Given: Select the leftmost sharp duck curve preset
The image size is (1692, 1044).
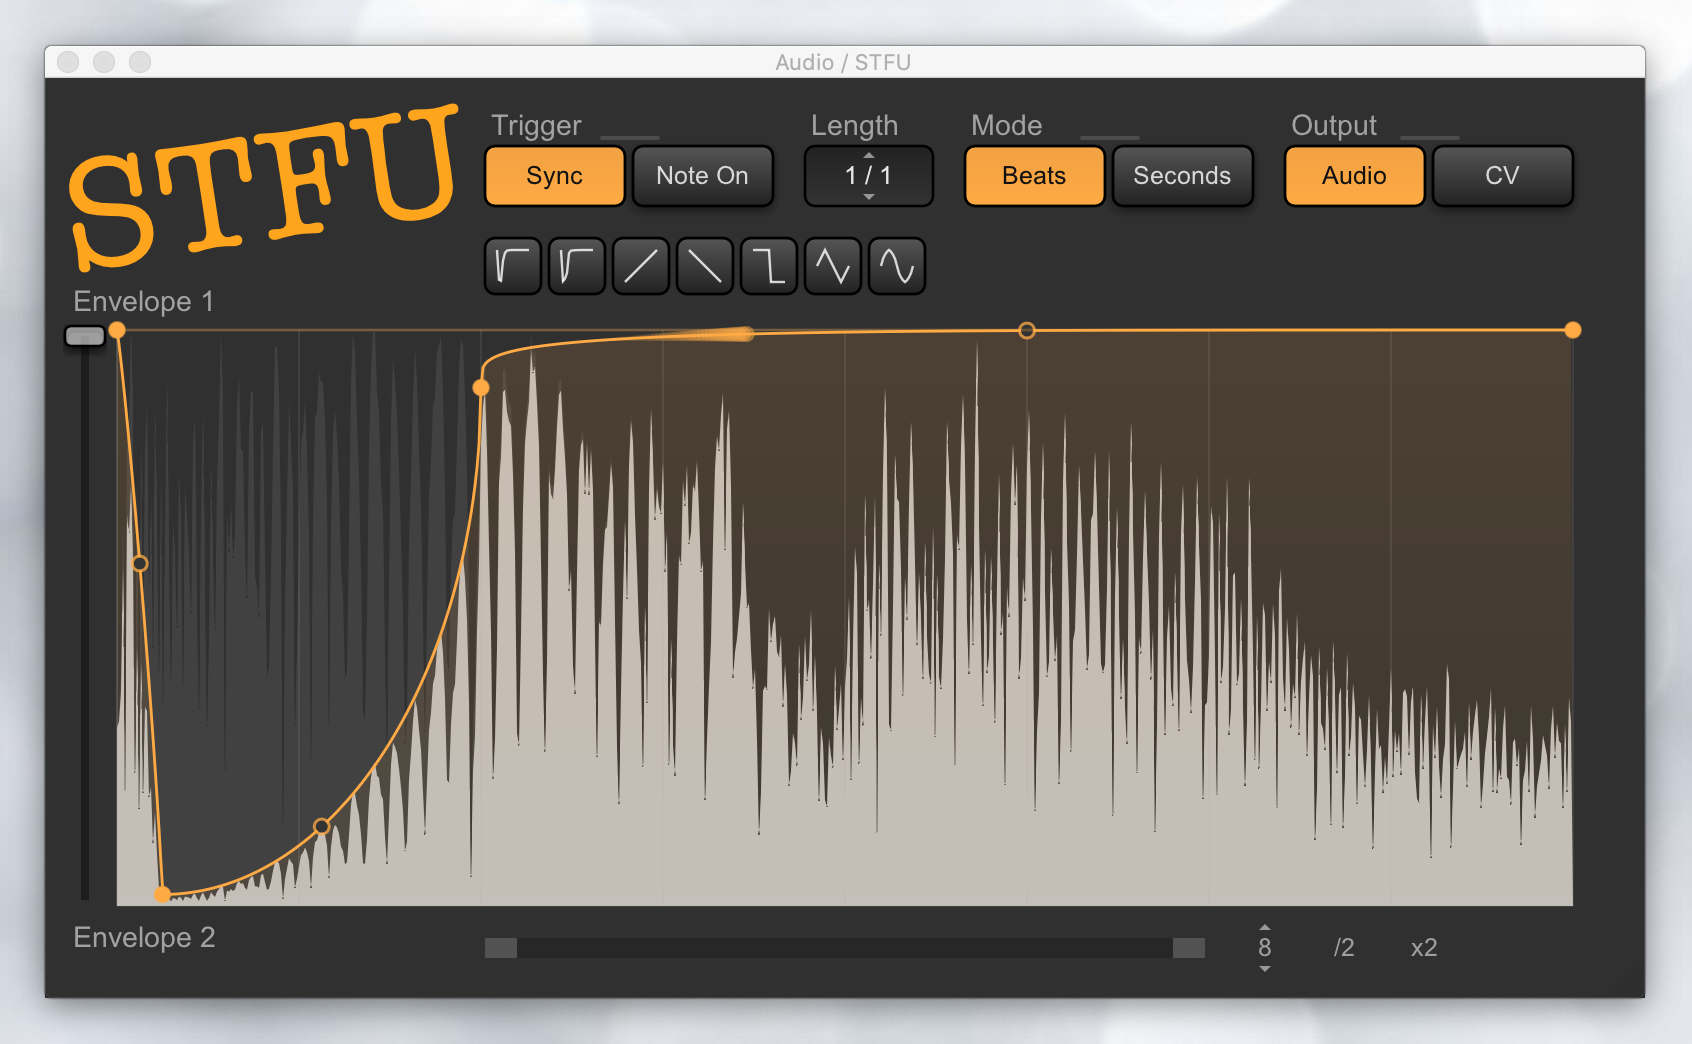Looking at the screenshot, I should [x=513, y=266].
